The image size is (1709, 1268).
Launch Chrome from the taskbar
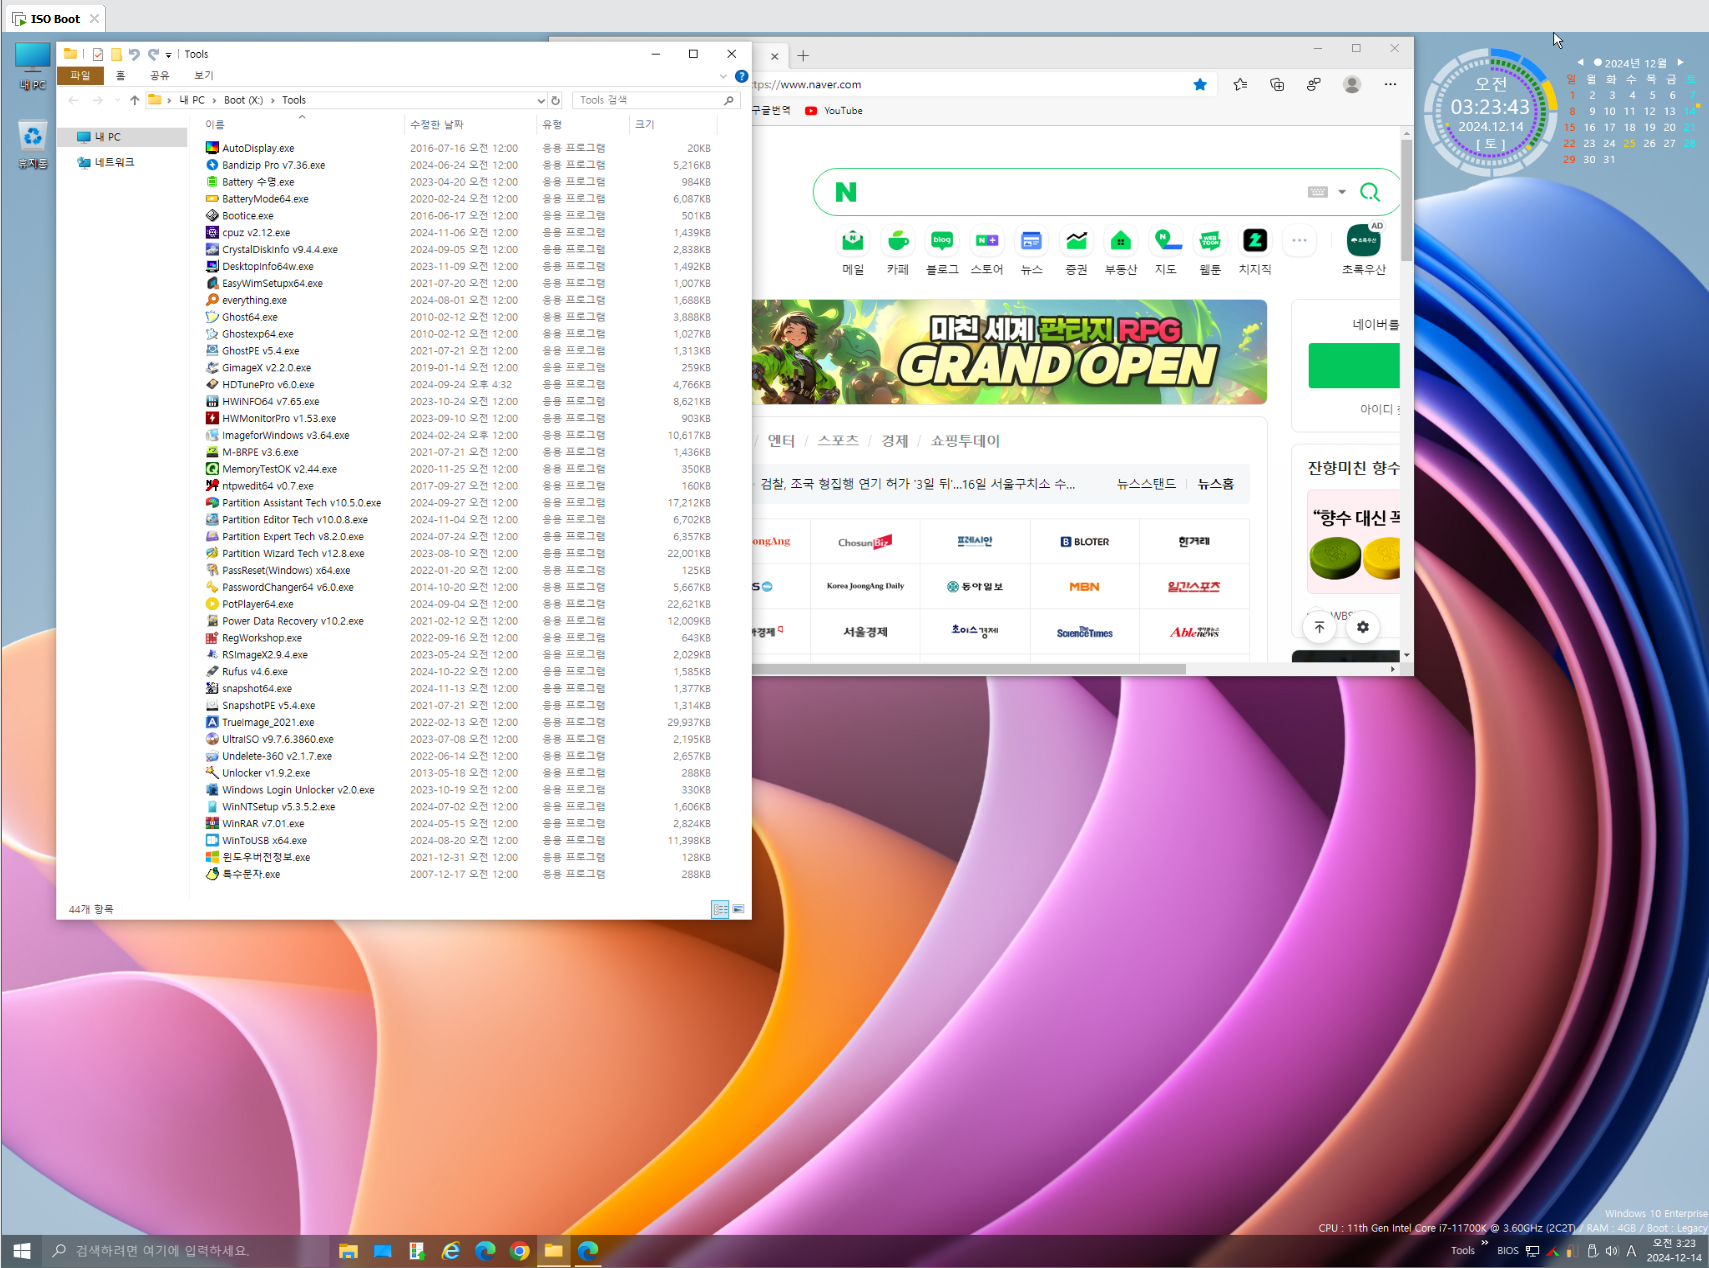pos(519,1250)
